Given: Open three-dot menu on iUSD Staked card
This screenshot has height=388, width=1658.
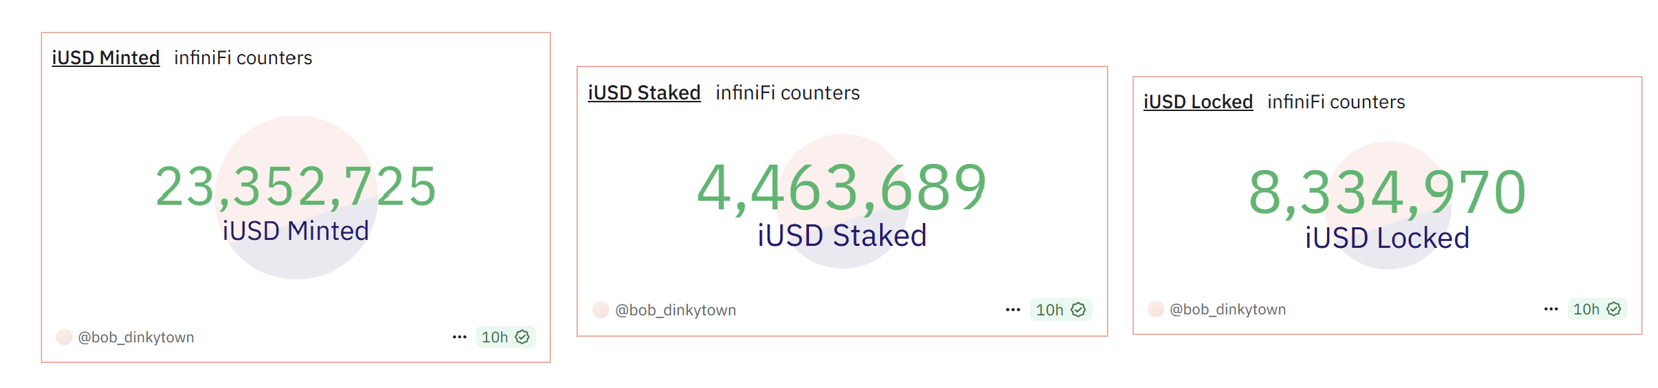Looking at the screenshot, I should point(1013,310).
